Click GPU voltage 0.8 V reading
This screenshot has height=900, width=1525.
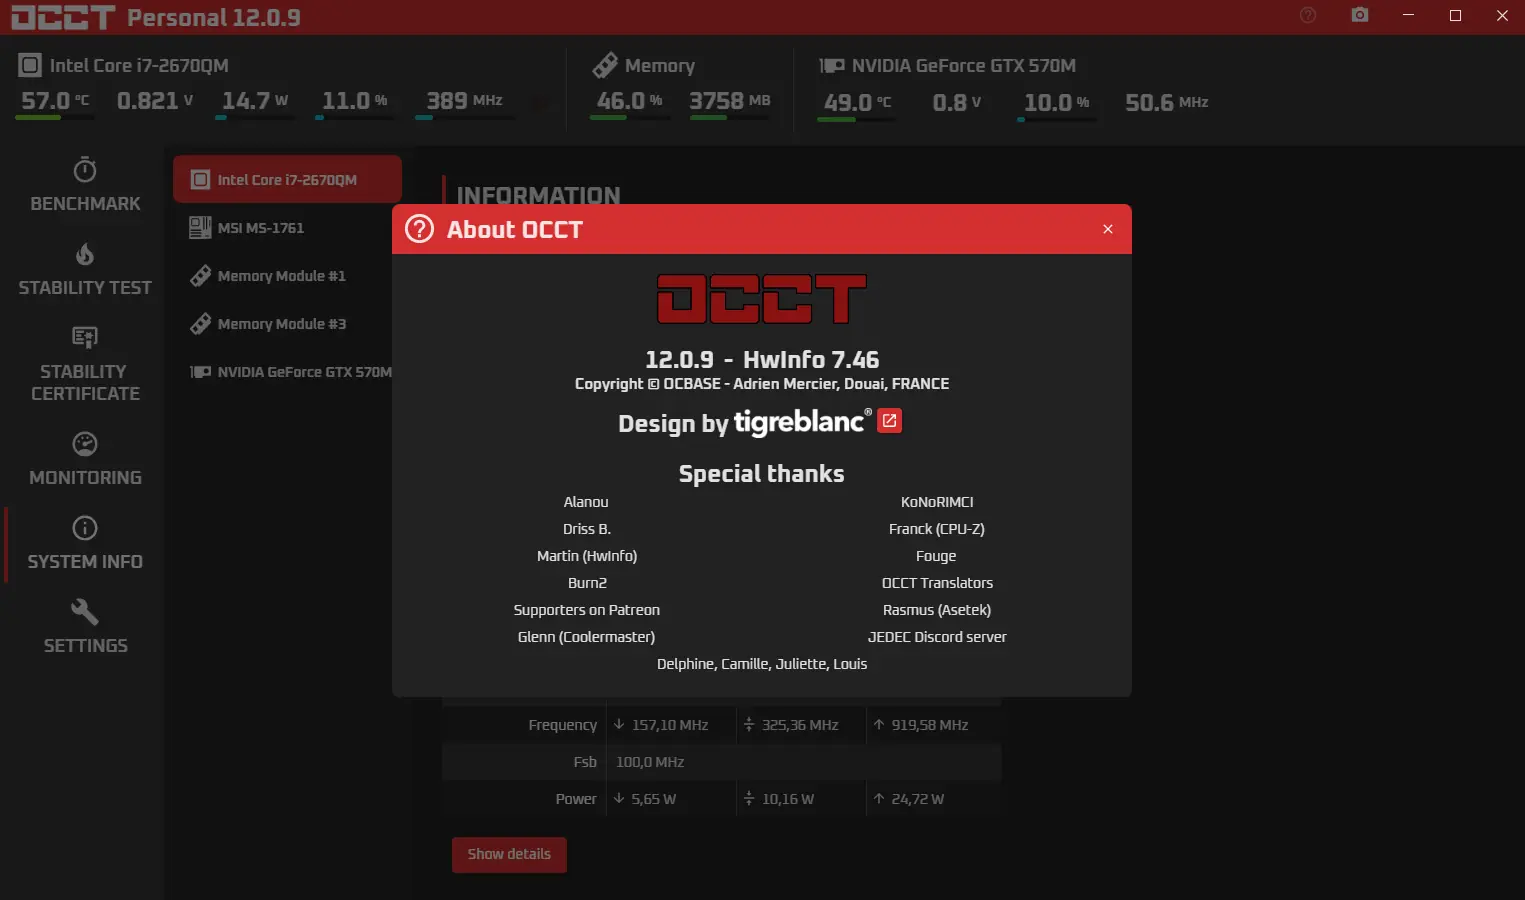click(x=957, y=102)
